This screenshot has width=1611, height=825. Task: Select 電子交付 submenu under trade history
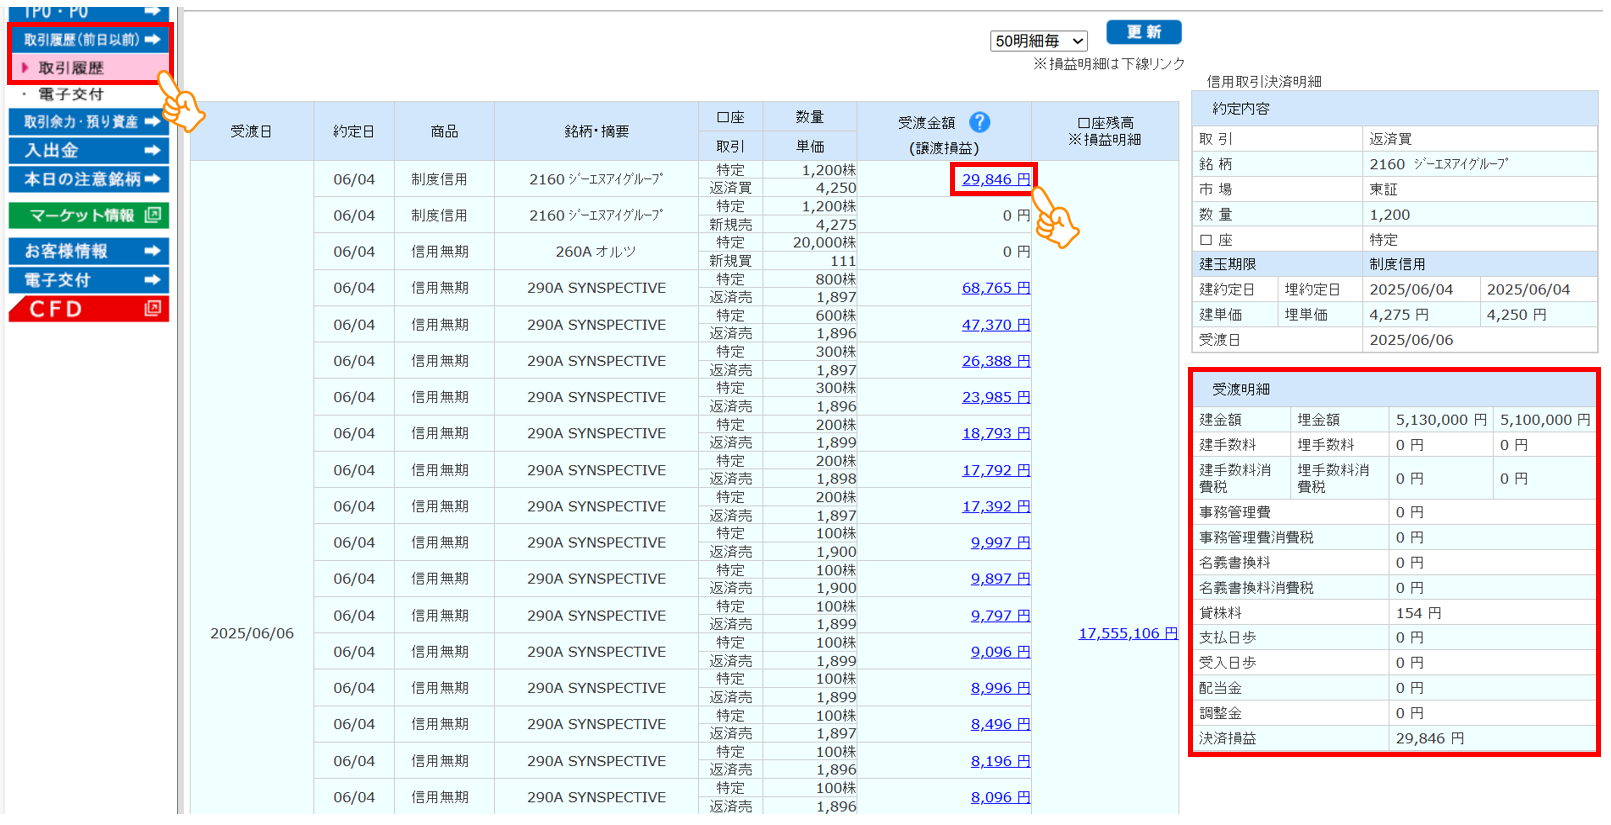[x=70, y=94]
